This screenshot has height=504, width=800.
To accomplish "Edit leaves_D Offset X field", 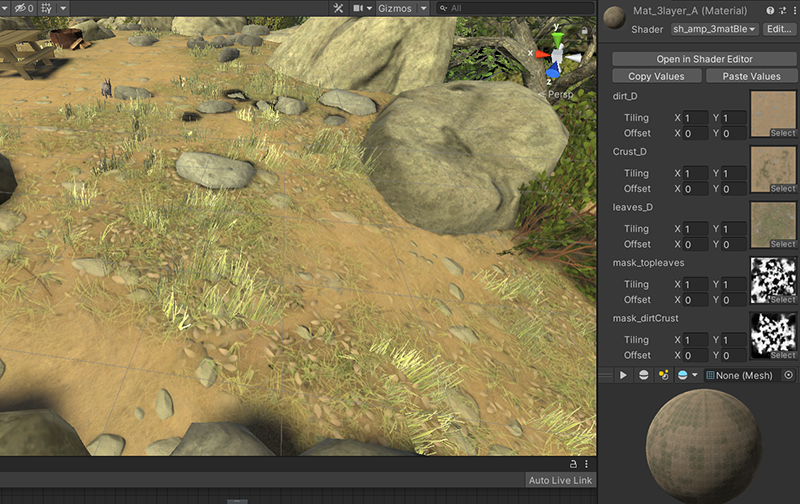I will [x=695, y=245].
